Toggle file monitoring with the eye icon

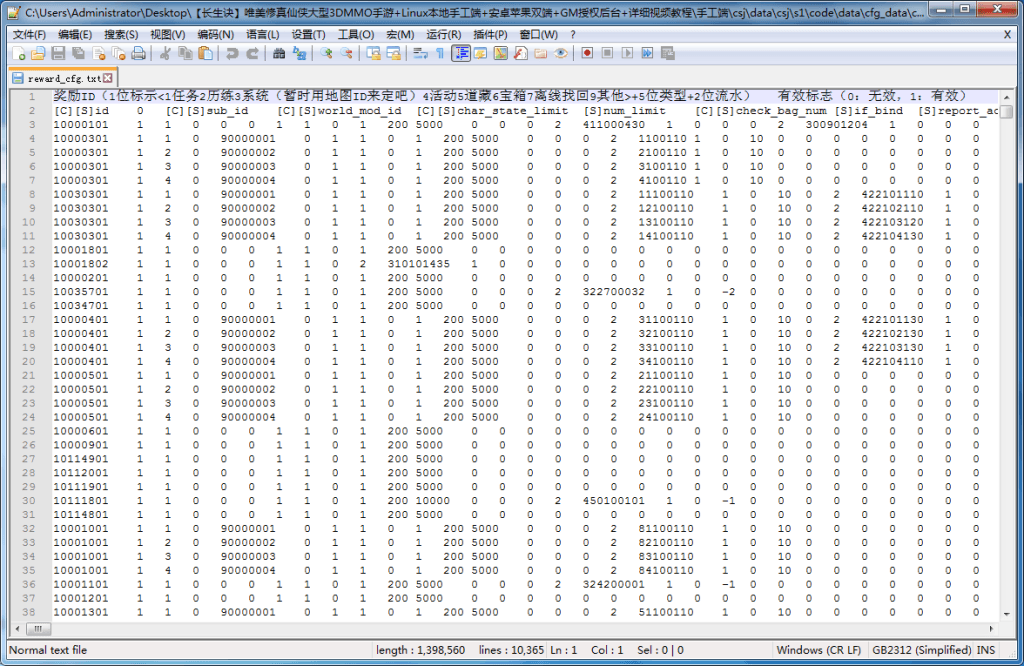pos(561,53)
